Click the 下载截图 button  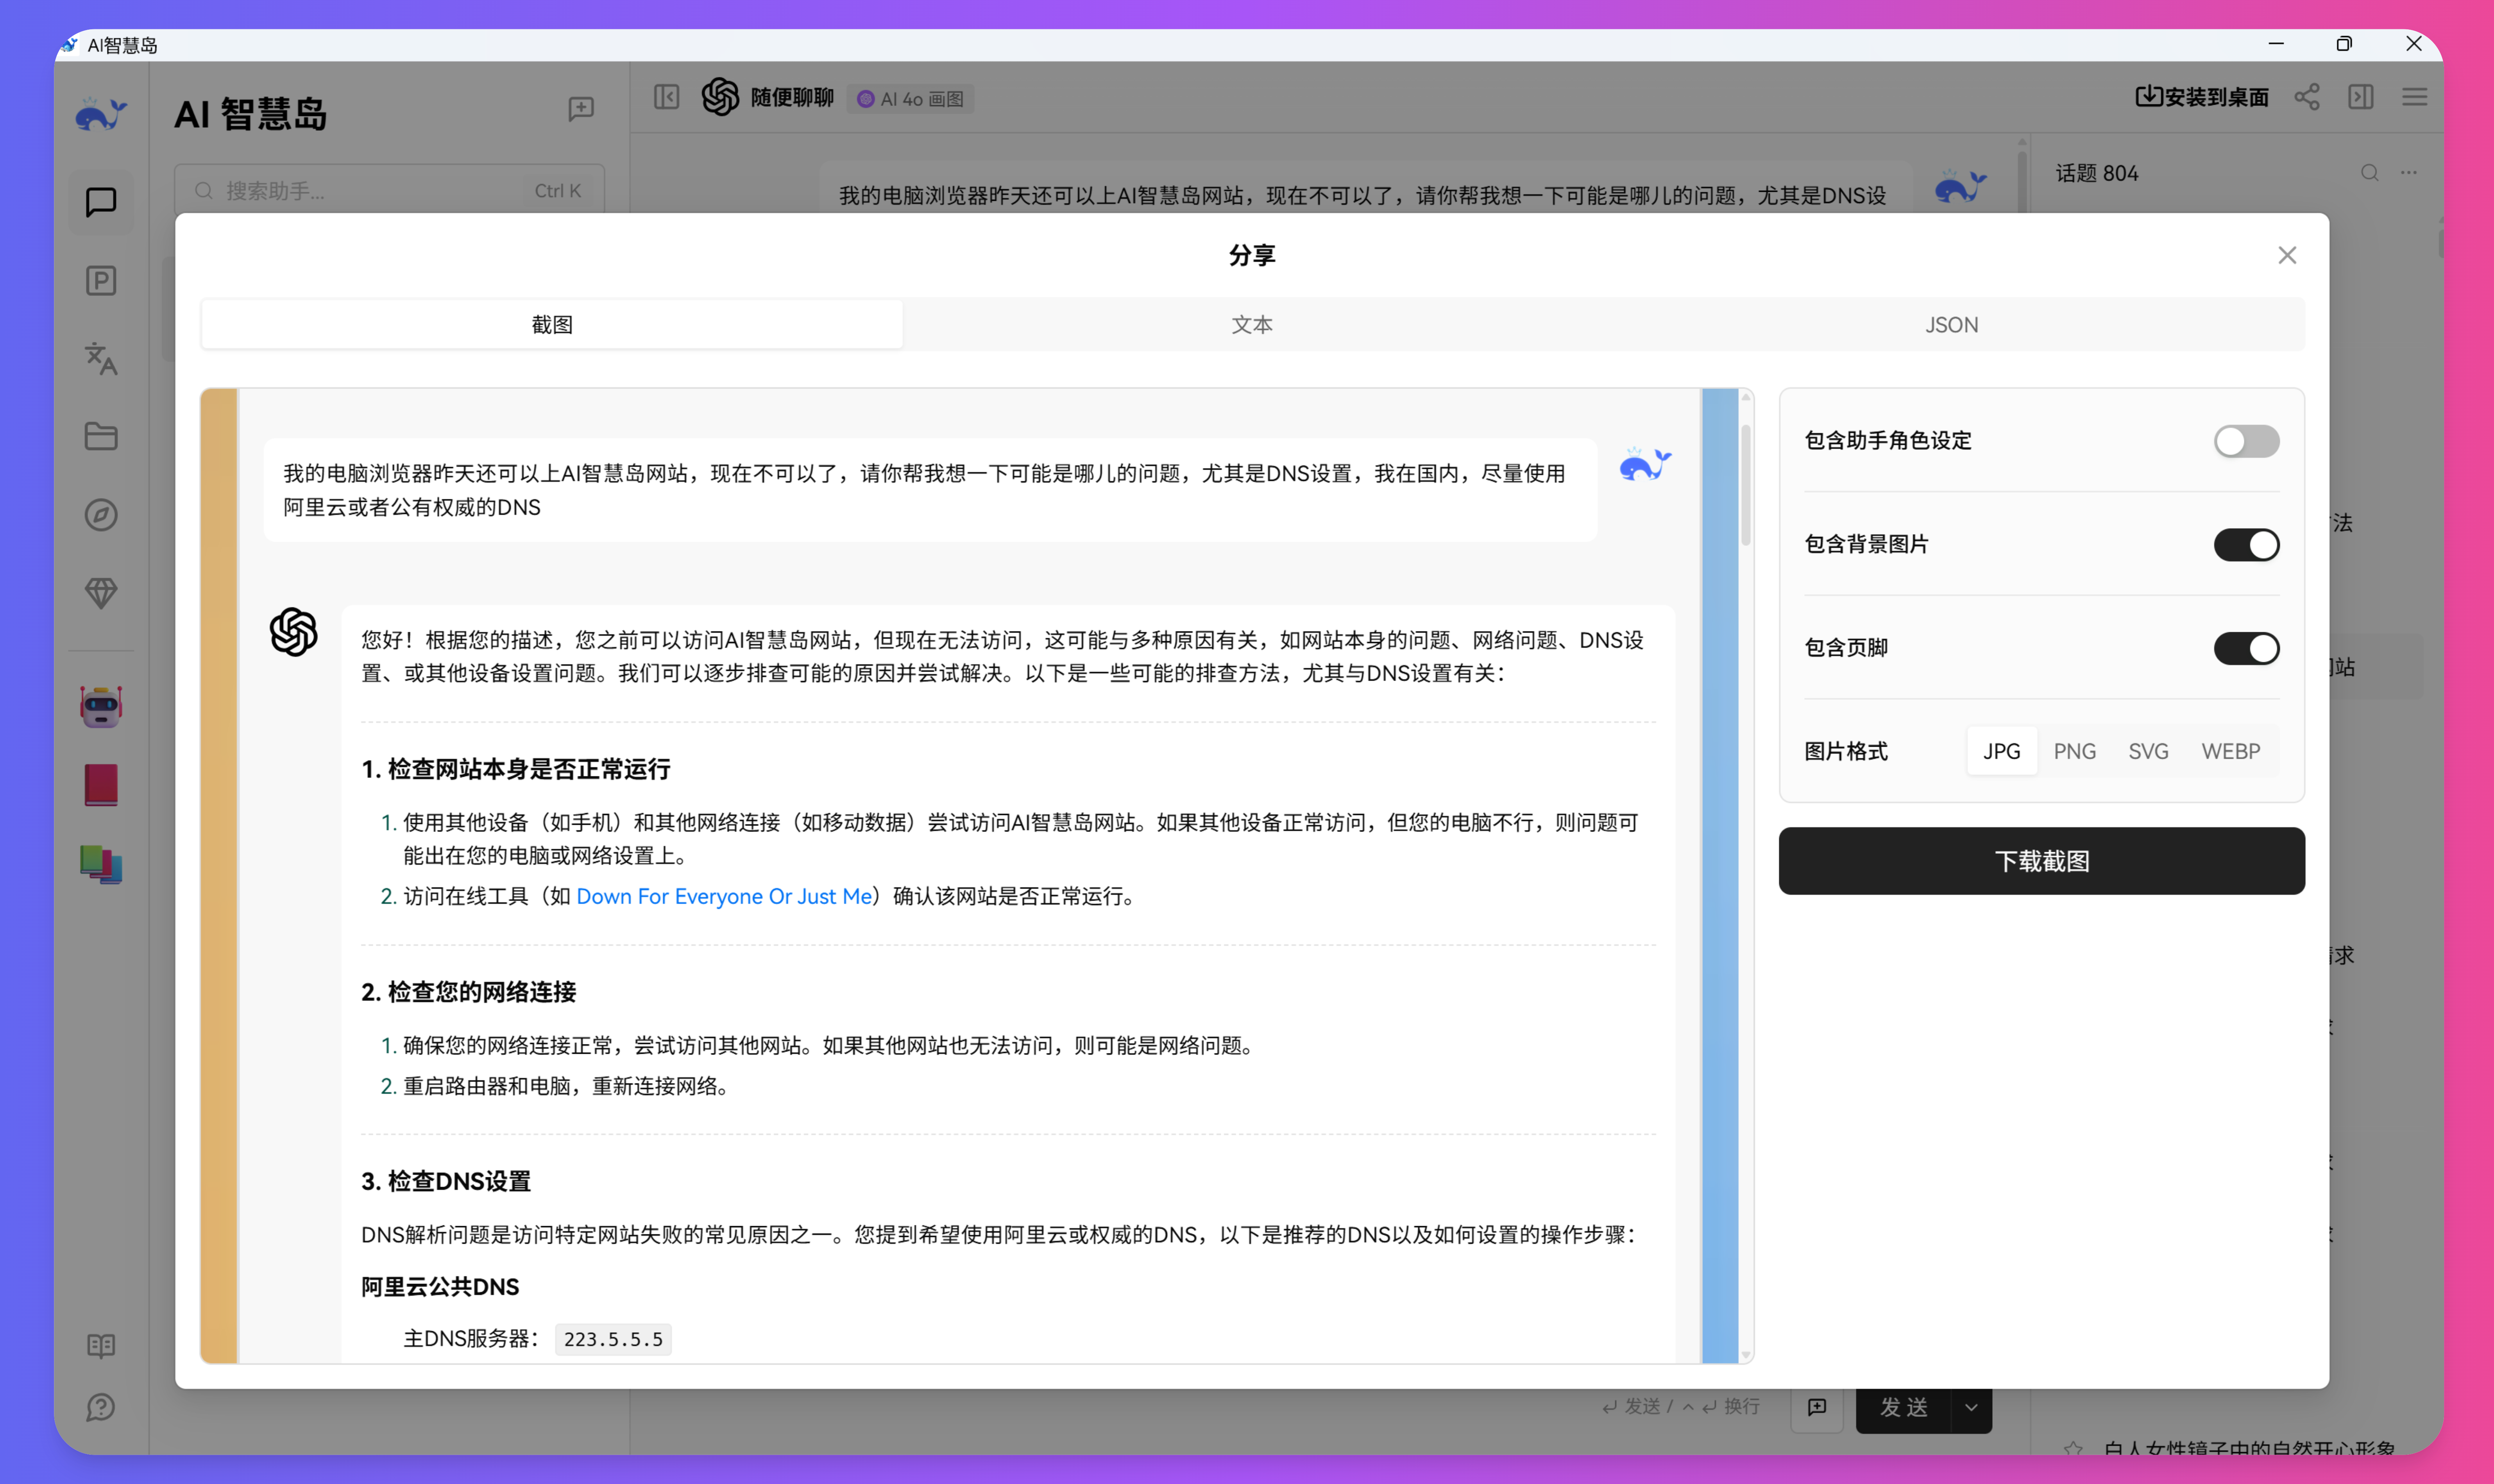click(2041, 861)
